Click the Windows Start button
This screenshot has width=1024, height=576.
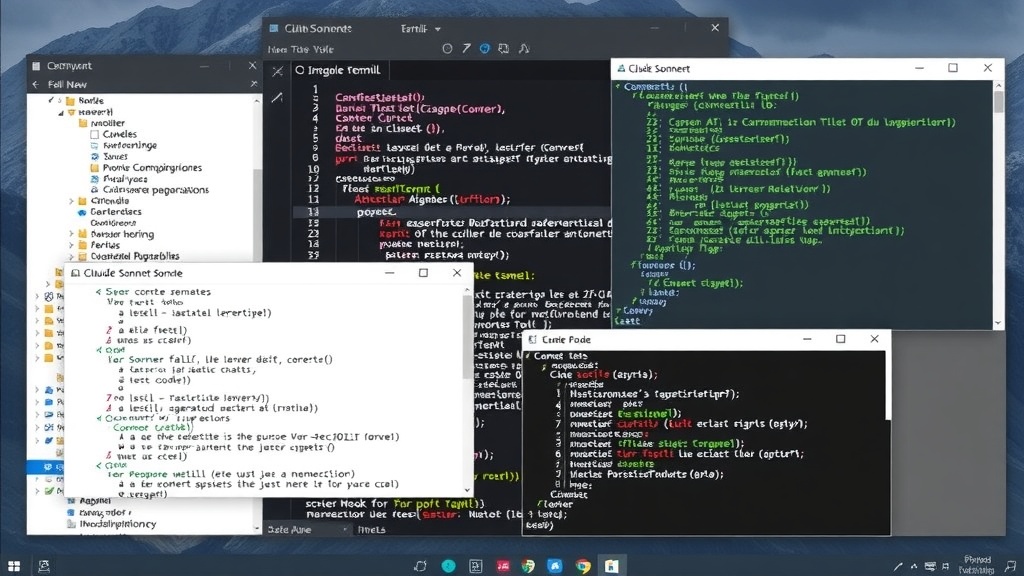click(x=14, y=566)
